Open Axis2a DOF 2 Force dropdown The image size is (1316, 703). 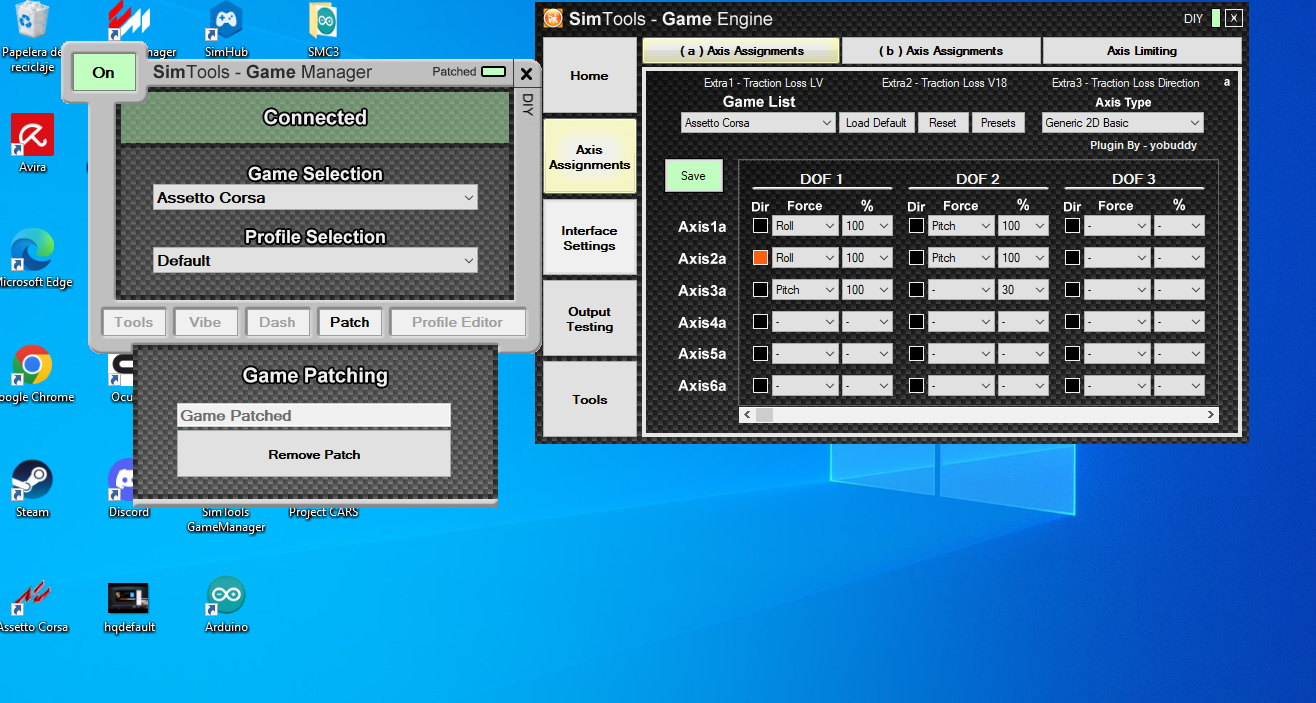(961, 258)
